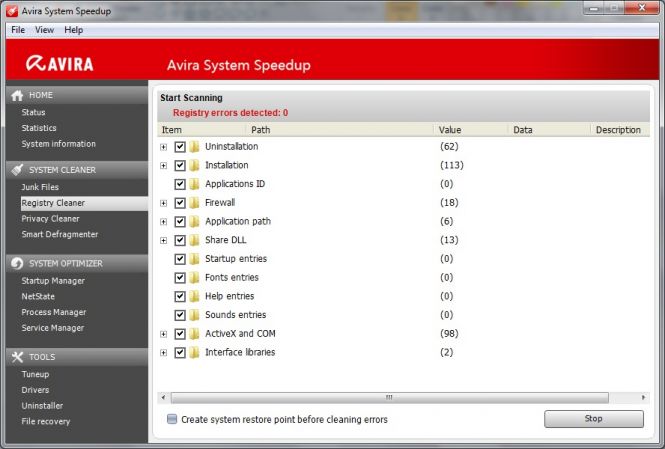
Task: Sort by the Value column header
Action: [x=470, y=130]
